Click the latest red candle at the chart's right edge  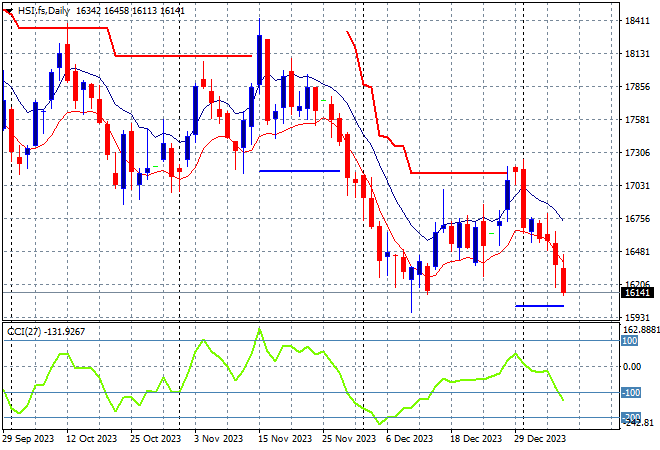pyautogui.click(x=564, y=280)
